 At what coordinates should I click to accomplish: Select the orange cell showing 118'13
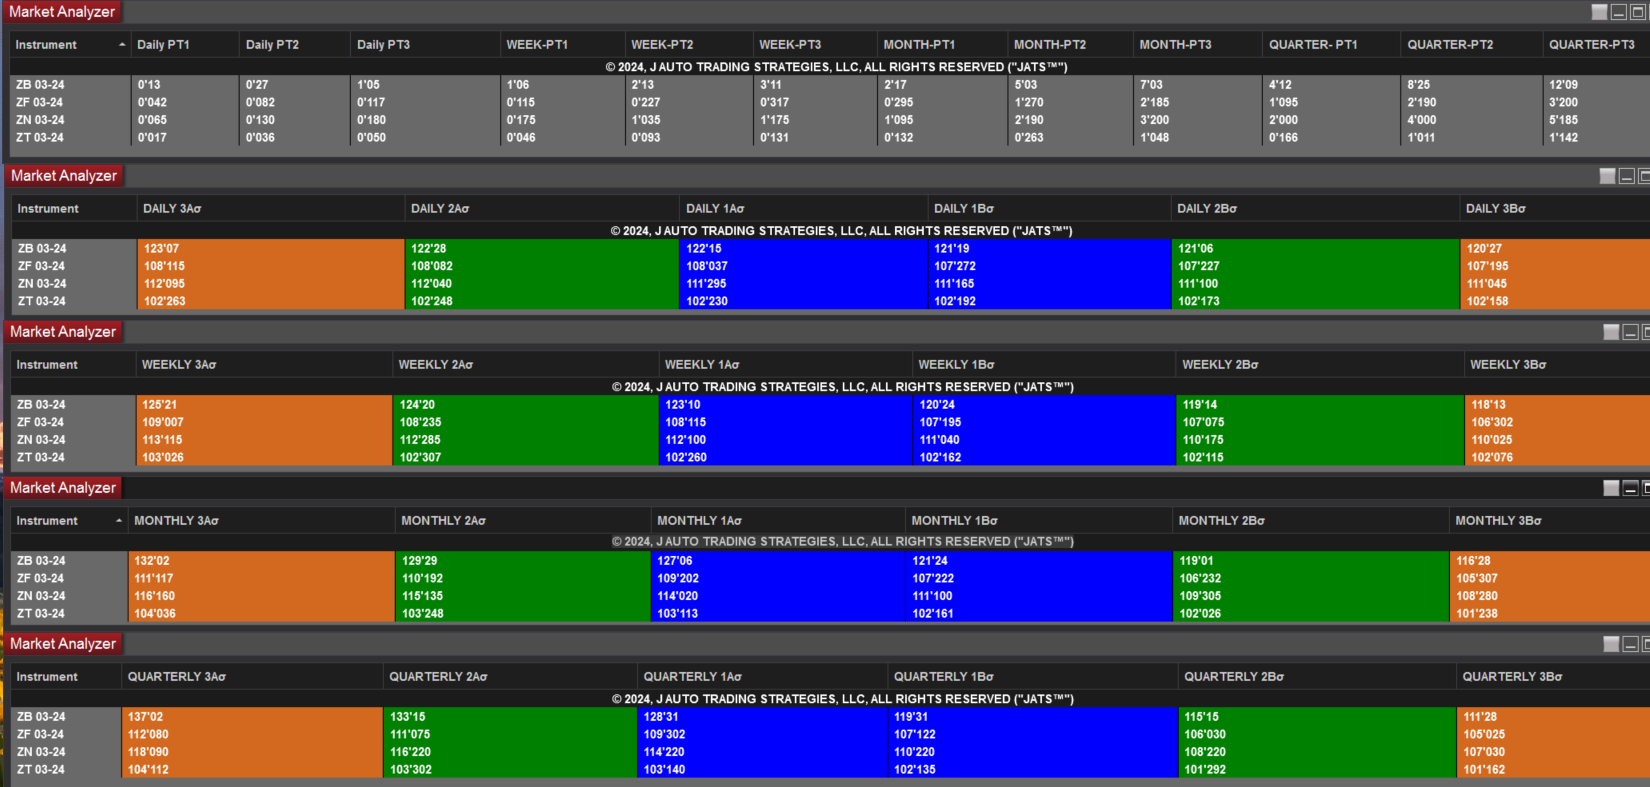click(x=1557, y=405)
